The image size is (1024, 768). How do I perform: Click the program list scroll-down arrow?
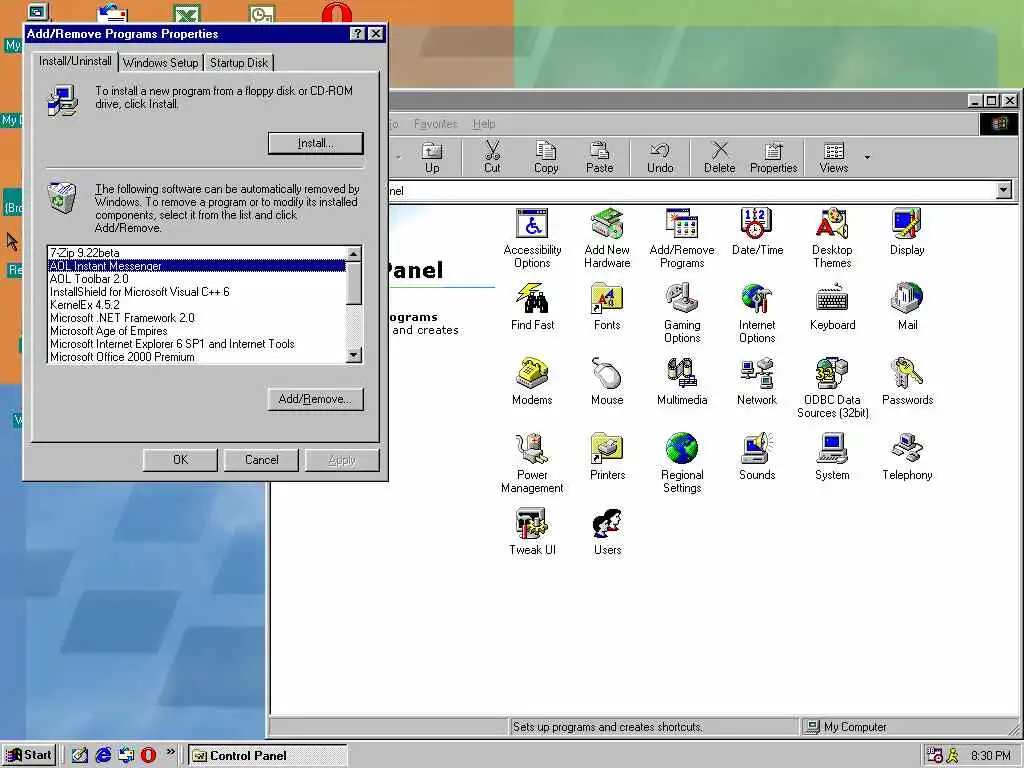[x=353, y=355]
